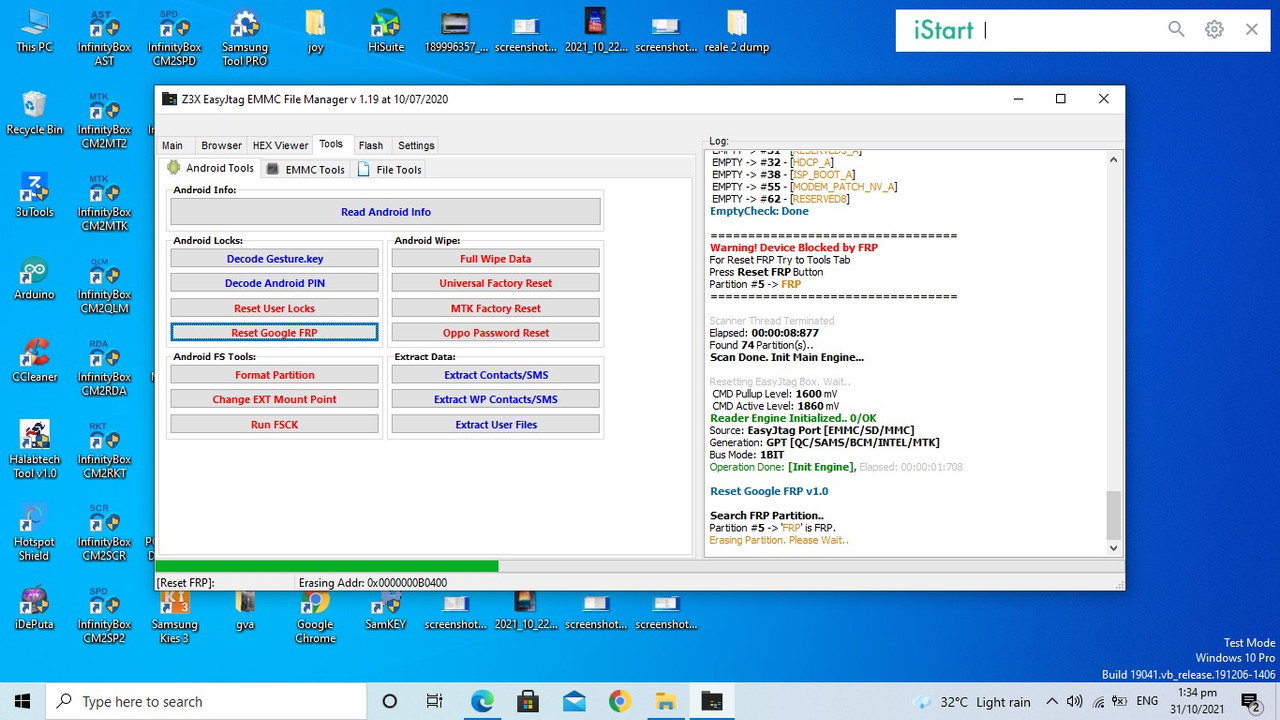
Task: Click the log scrollbar down arrow
Action: coord(1113,547)
